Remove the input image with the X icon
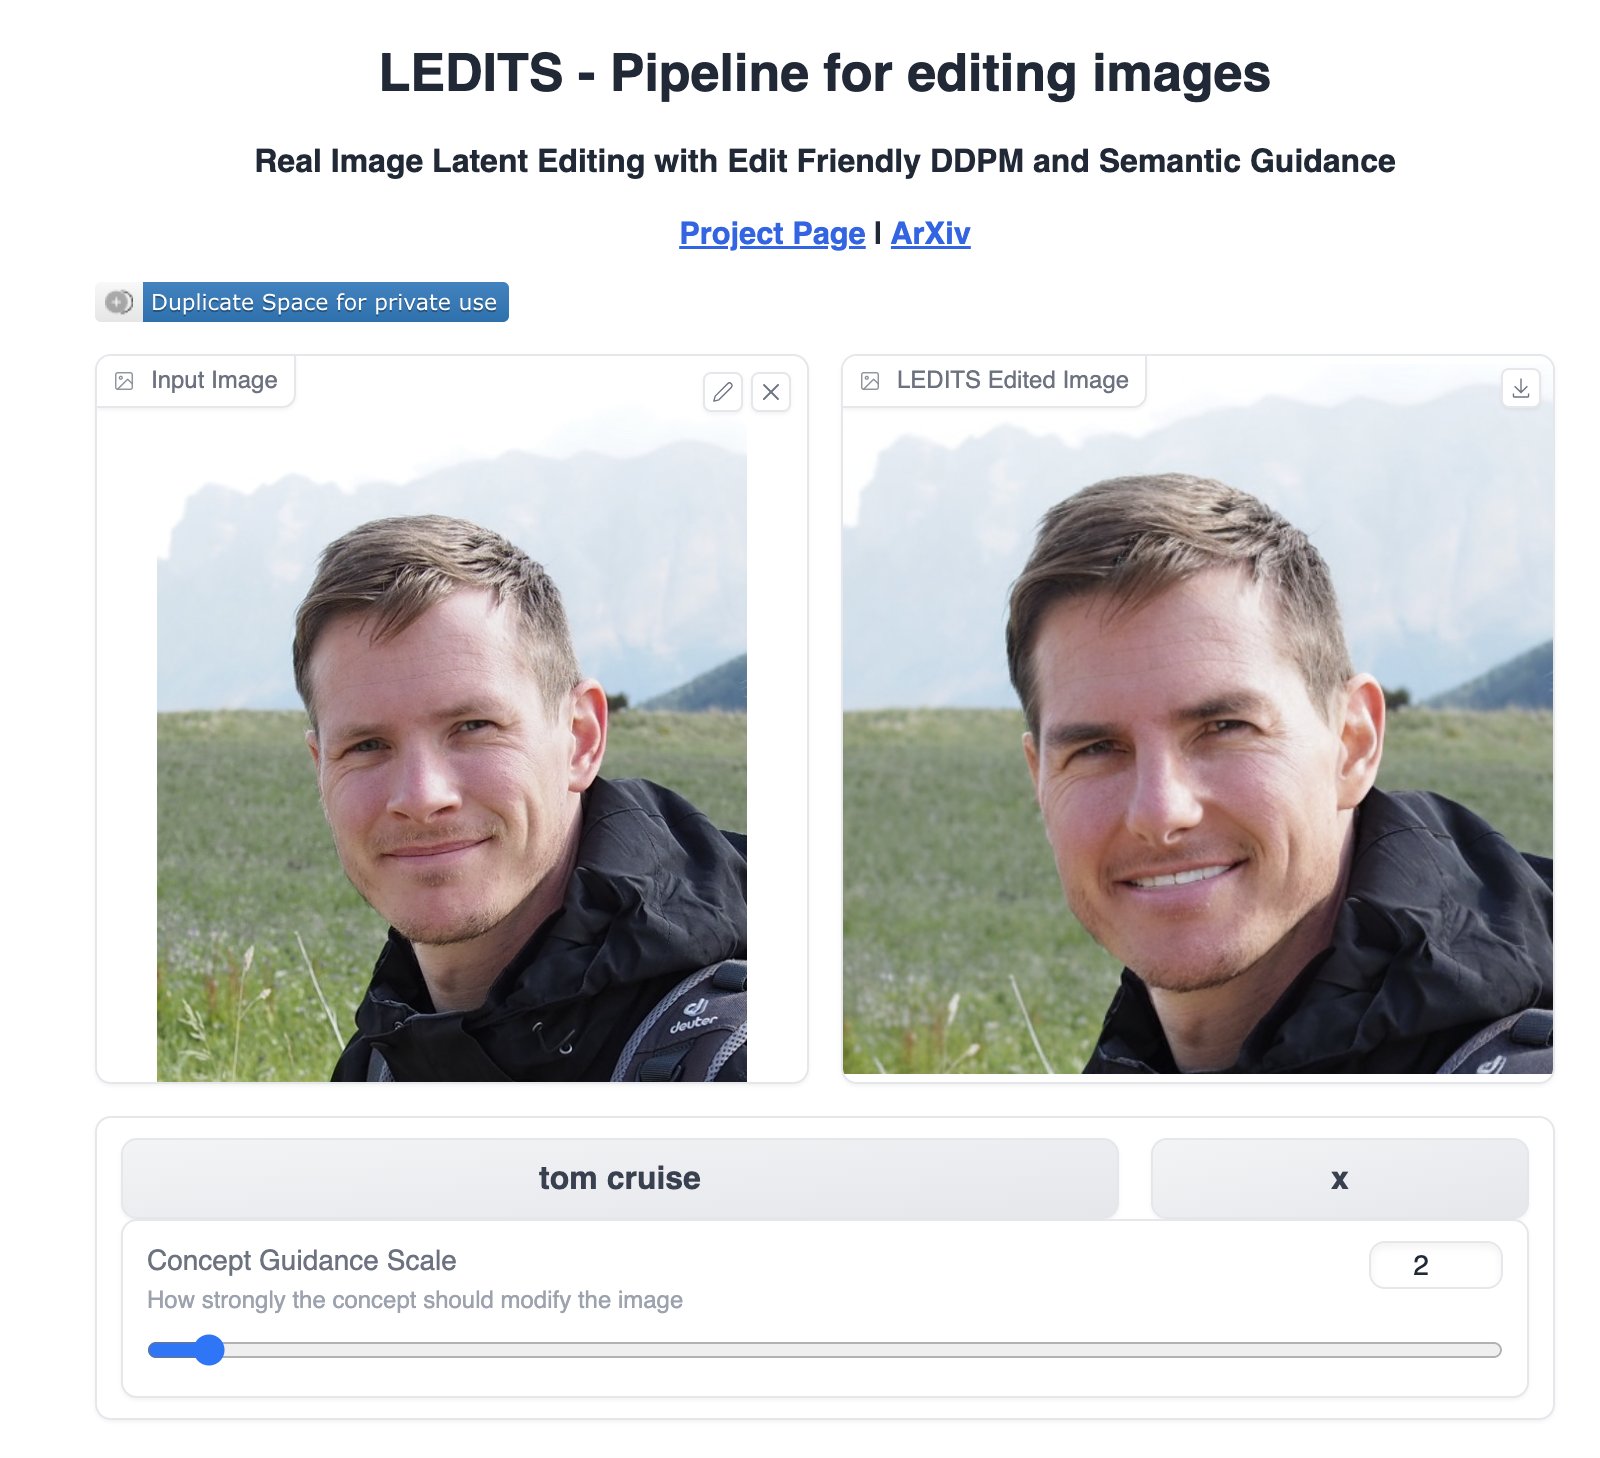The height and width of the screenshot is (1458, 1600). [771, 392]
